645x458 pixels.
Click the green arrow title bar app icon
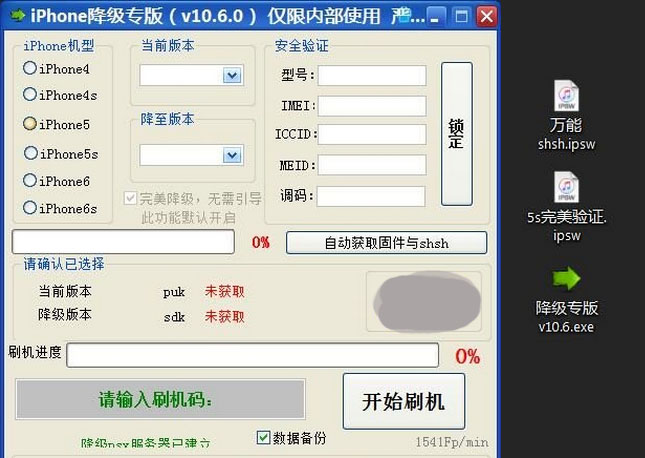click(x=18, y=15)
